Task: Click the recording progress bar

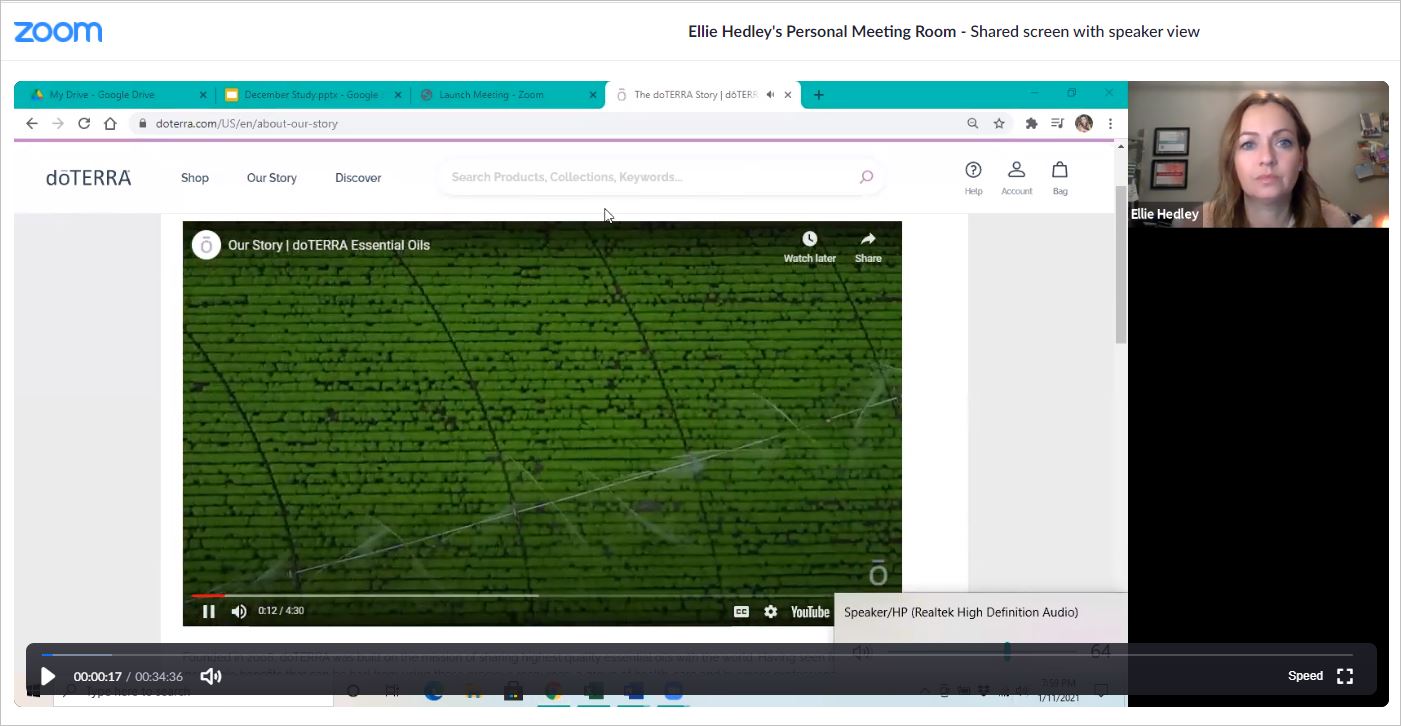Action: [700, 655]
